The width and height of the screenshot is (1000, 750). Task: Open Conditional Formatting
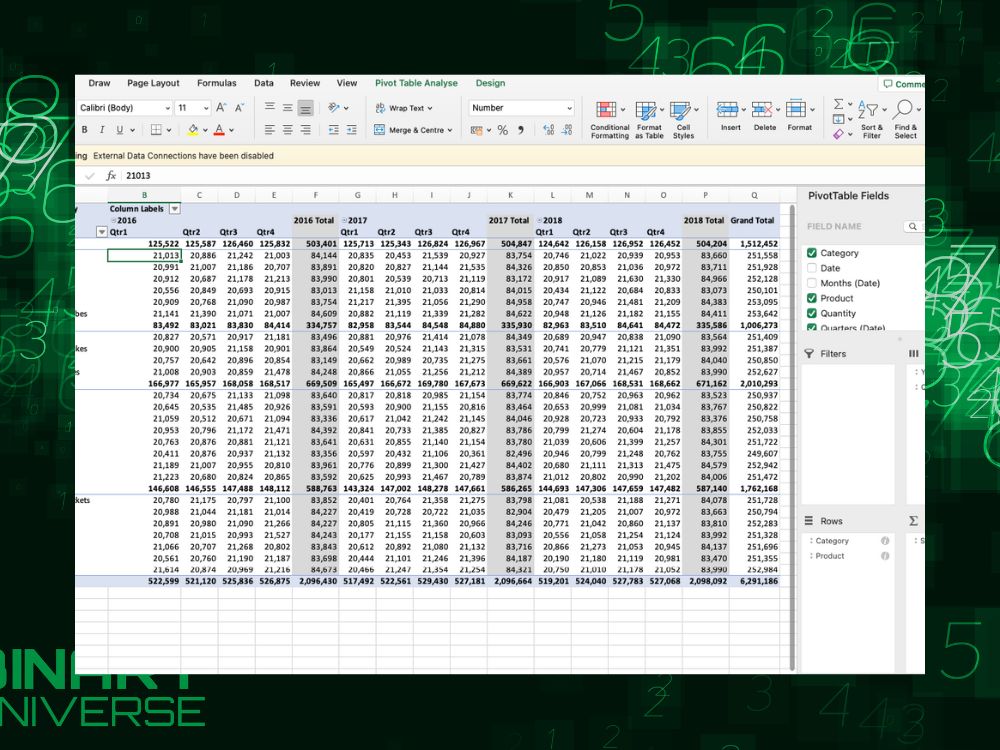(609, 119)
